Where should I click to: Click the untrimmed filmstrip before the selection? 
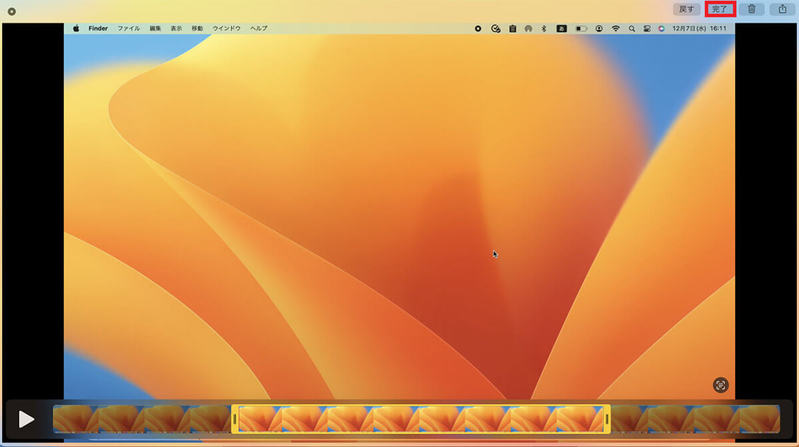142,419
